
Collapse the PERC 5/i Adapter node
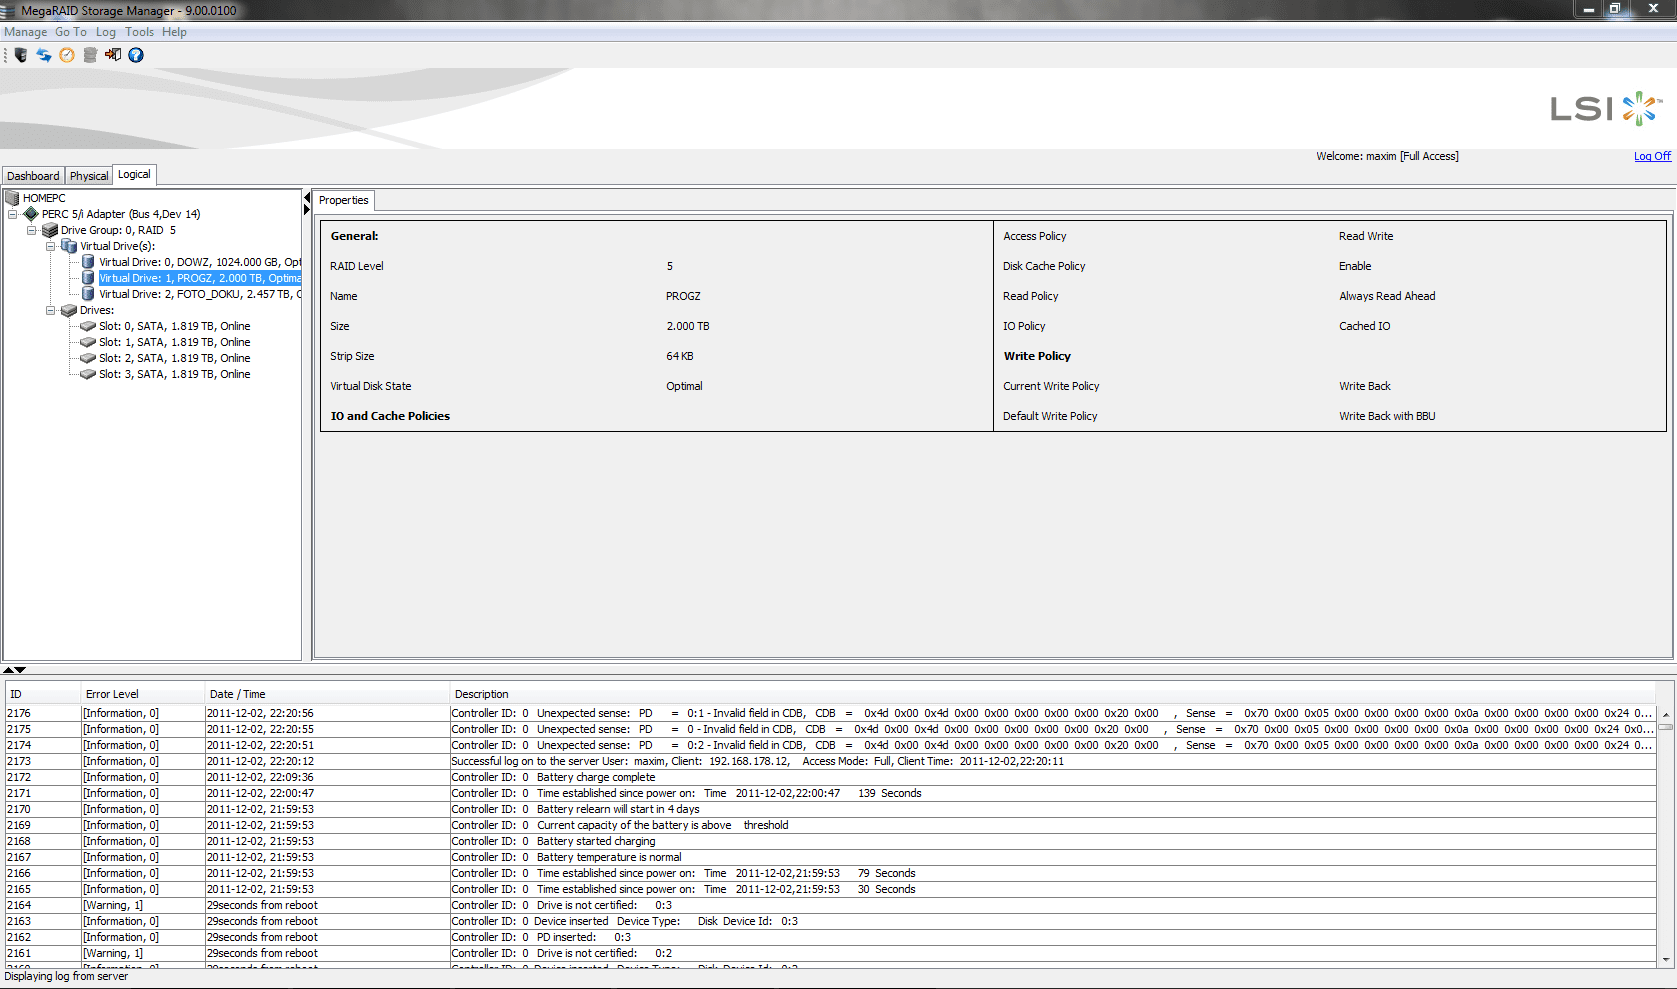pyautogui.click(x=12, y=214)
